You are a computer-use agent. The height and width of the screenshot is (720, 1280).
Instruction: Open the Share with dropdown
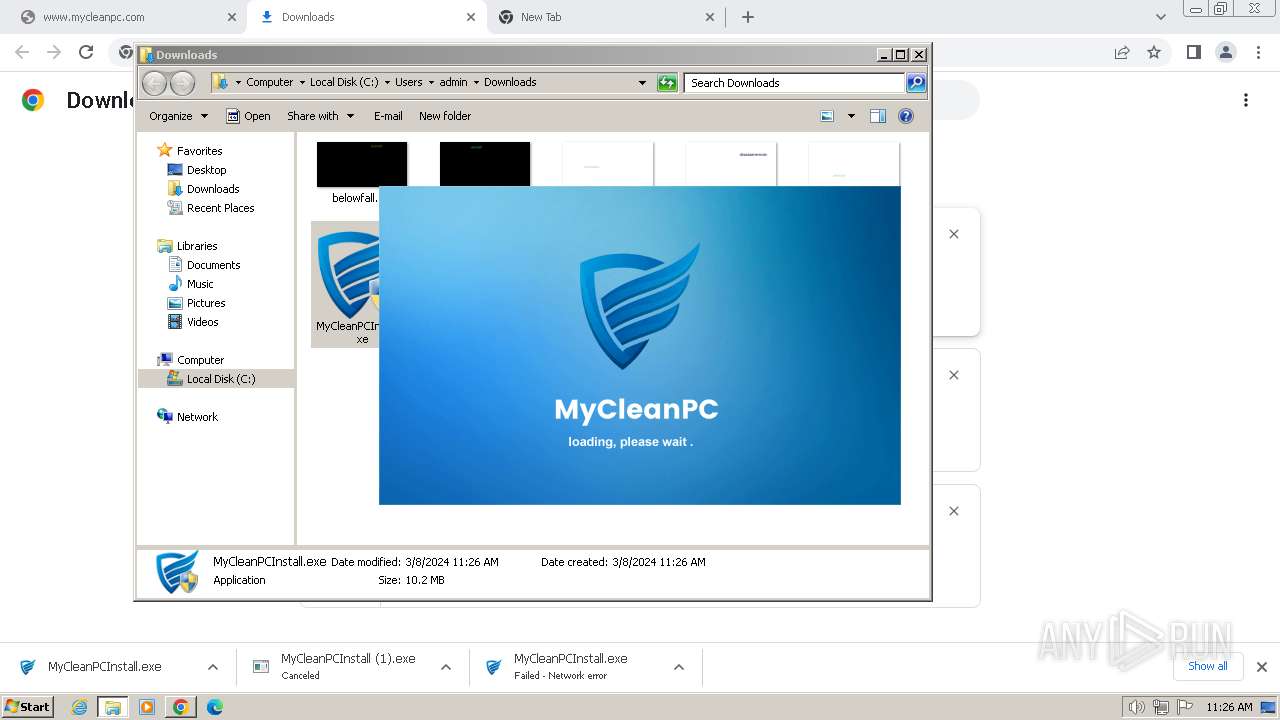(320, 116)
